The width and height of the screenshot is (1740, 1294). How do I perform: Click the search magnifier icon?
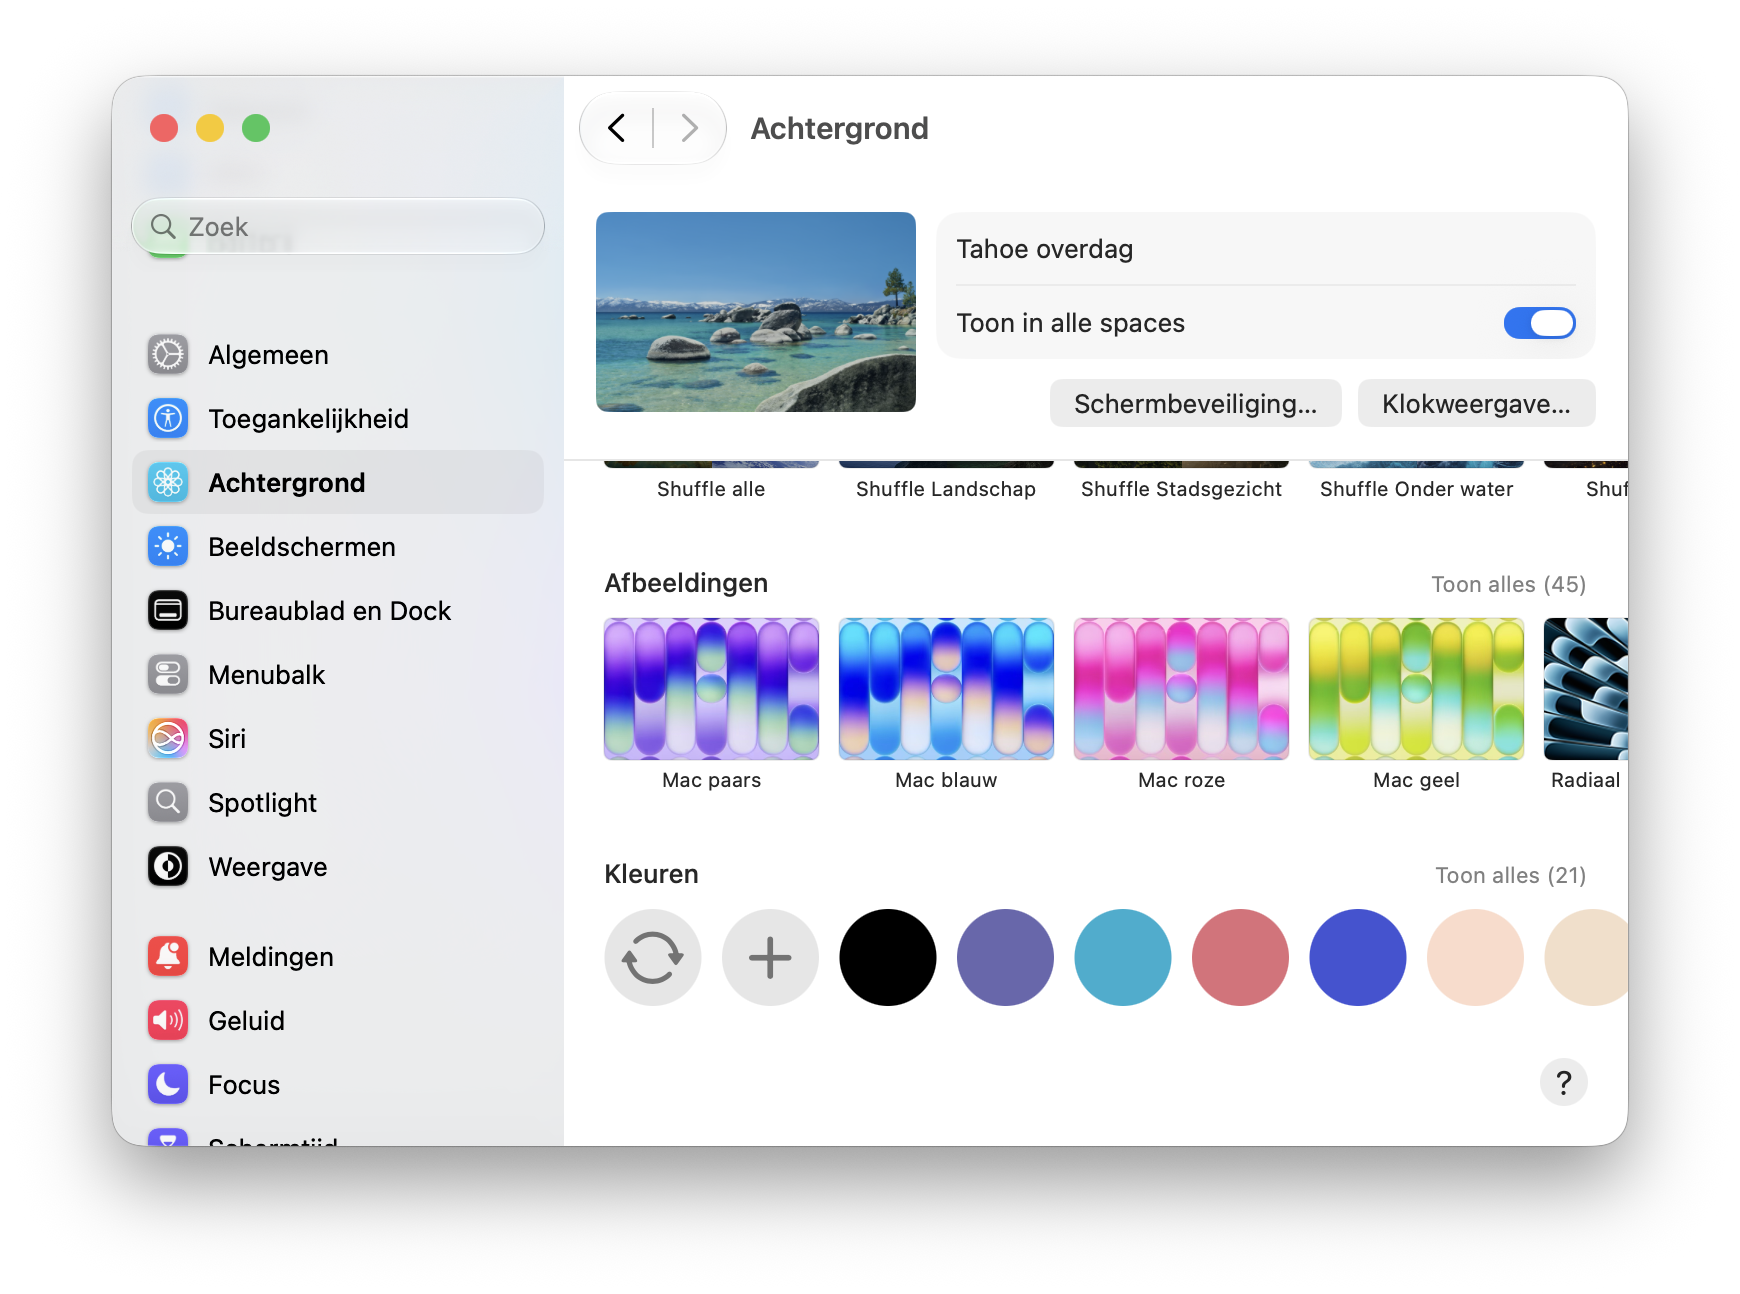tap(163, 227)
